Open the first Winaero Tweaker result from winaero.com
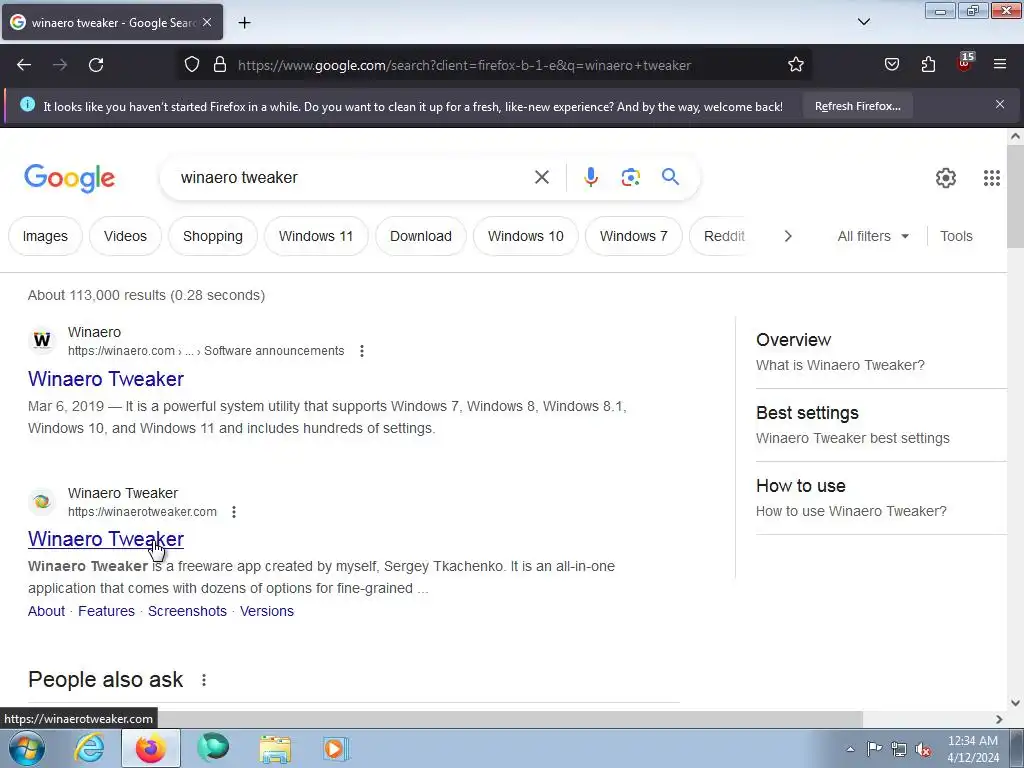 click(106, 379)
